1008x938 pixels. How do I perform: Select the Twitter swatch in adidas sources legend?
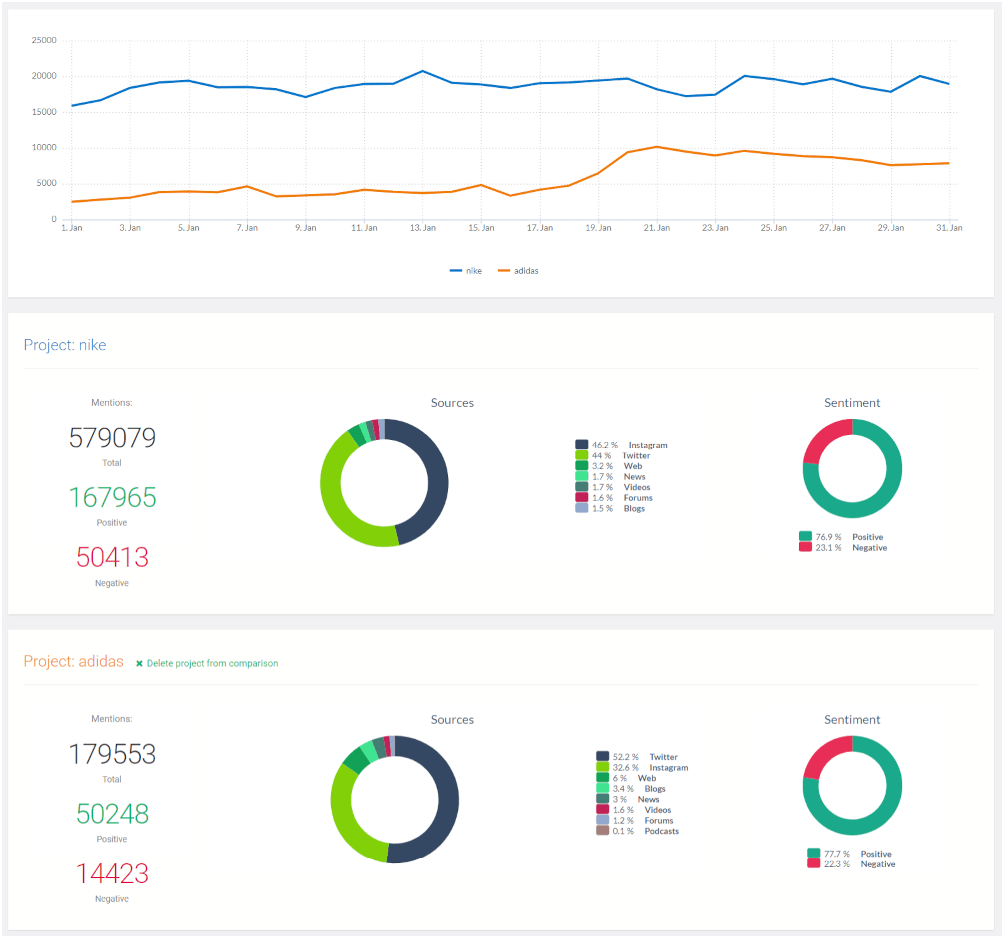point(602,757)
